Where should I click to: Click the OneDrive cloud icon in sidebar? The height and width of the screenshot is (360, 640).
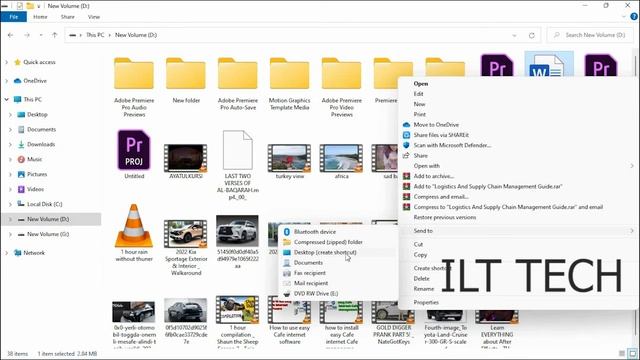(17, 81)
